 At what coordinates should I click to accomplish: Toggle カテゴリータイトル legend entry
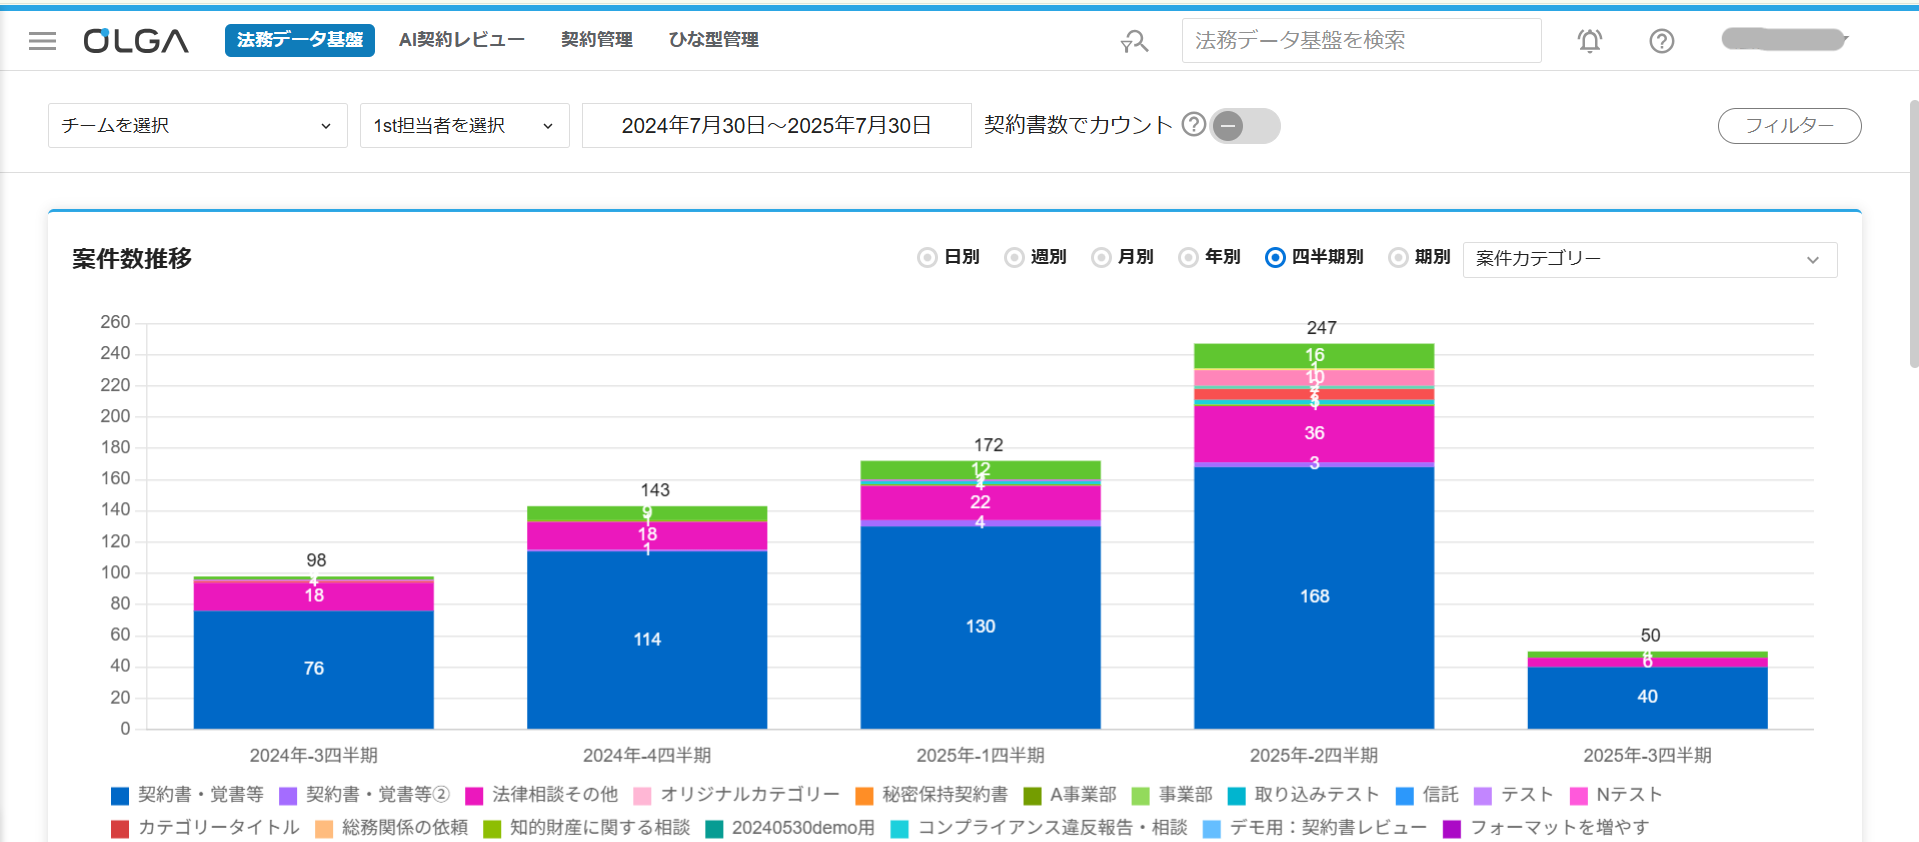click(205, 828)
